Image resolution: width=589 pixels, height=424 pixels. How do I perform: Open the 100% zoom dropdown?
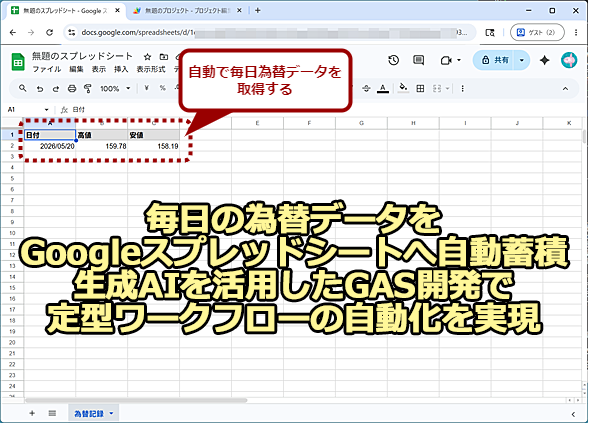(115, 89)
